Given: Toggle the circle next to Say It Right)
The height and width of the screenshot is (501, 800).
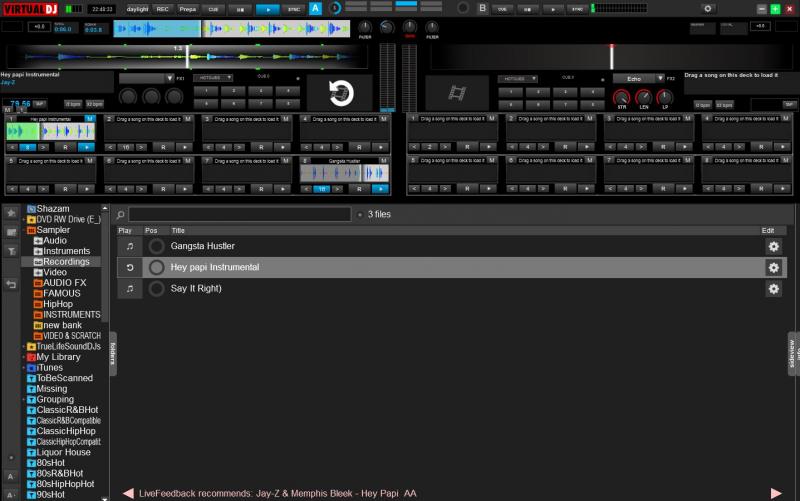Looking at the screenshot, I should coord(156,289).
